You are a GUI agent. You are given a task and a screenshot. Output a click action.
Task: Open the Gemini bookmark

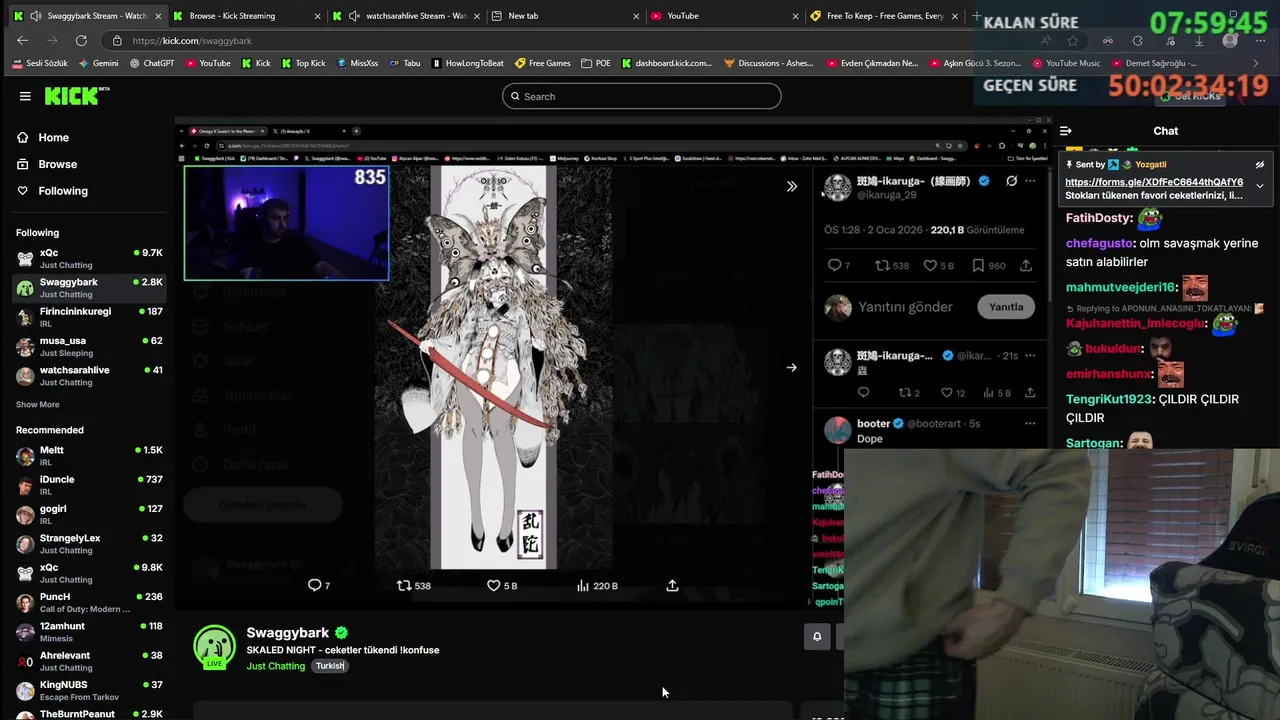coord(97,63)
